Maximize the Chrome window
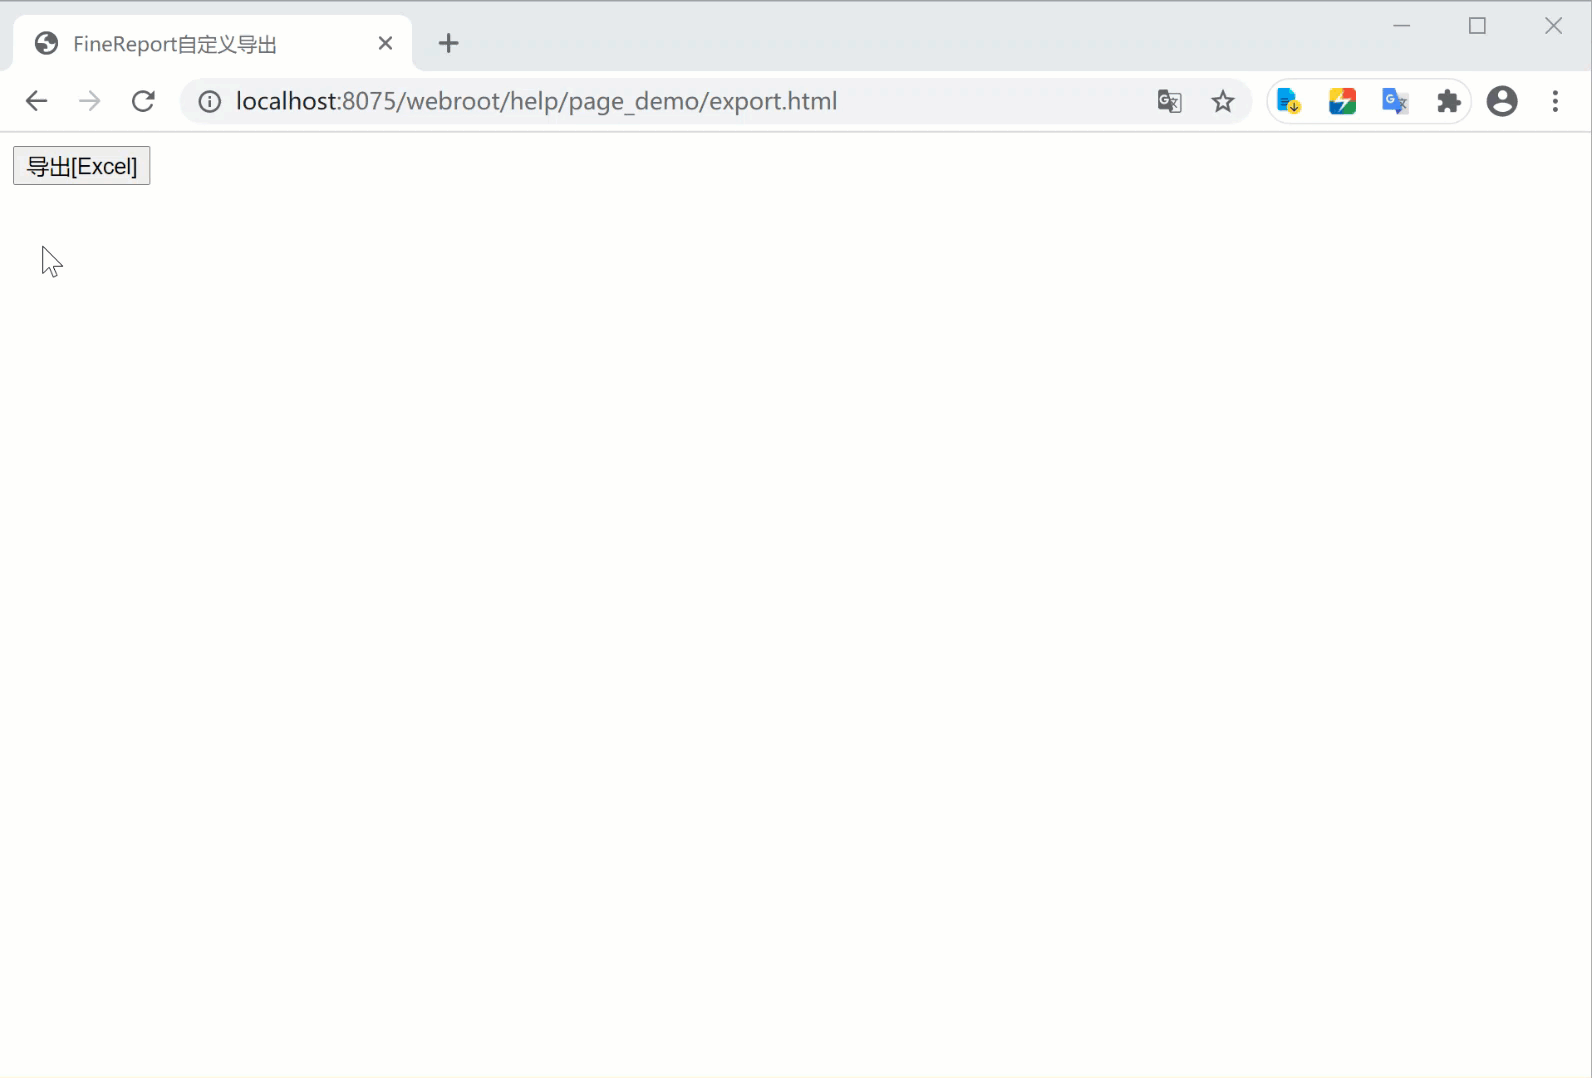This screenshot has width=1592, height=1078. pos(1477,26)
